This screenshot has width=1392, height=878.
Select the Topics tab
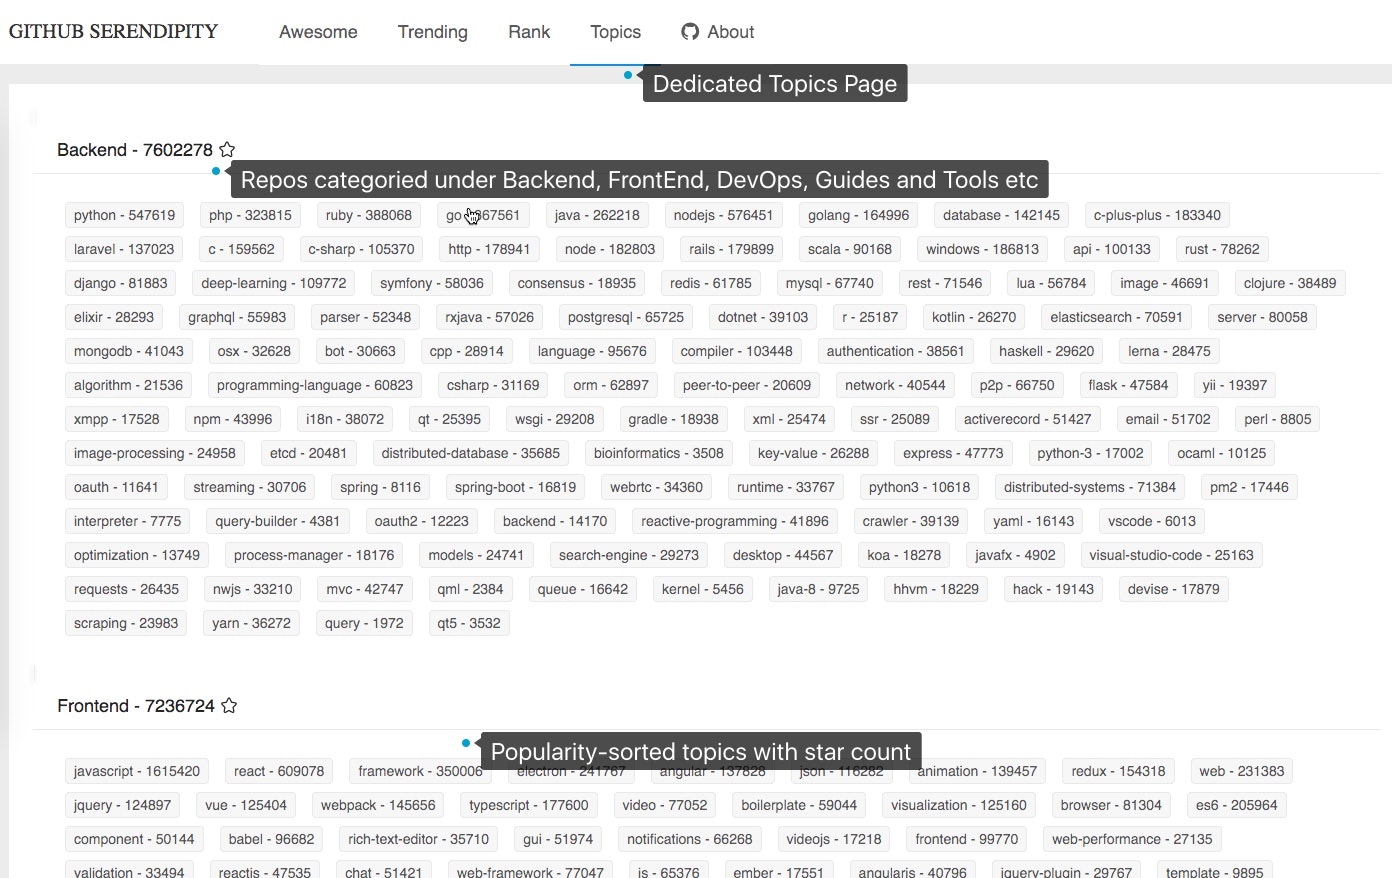pyautogui.click(x=614, y=31)
